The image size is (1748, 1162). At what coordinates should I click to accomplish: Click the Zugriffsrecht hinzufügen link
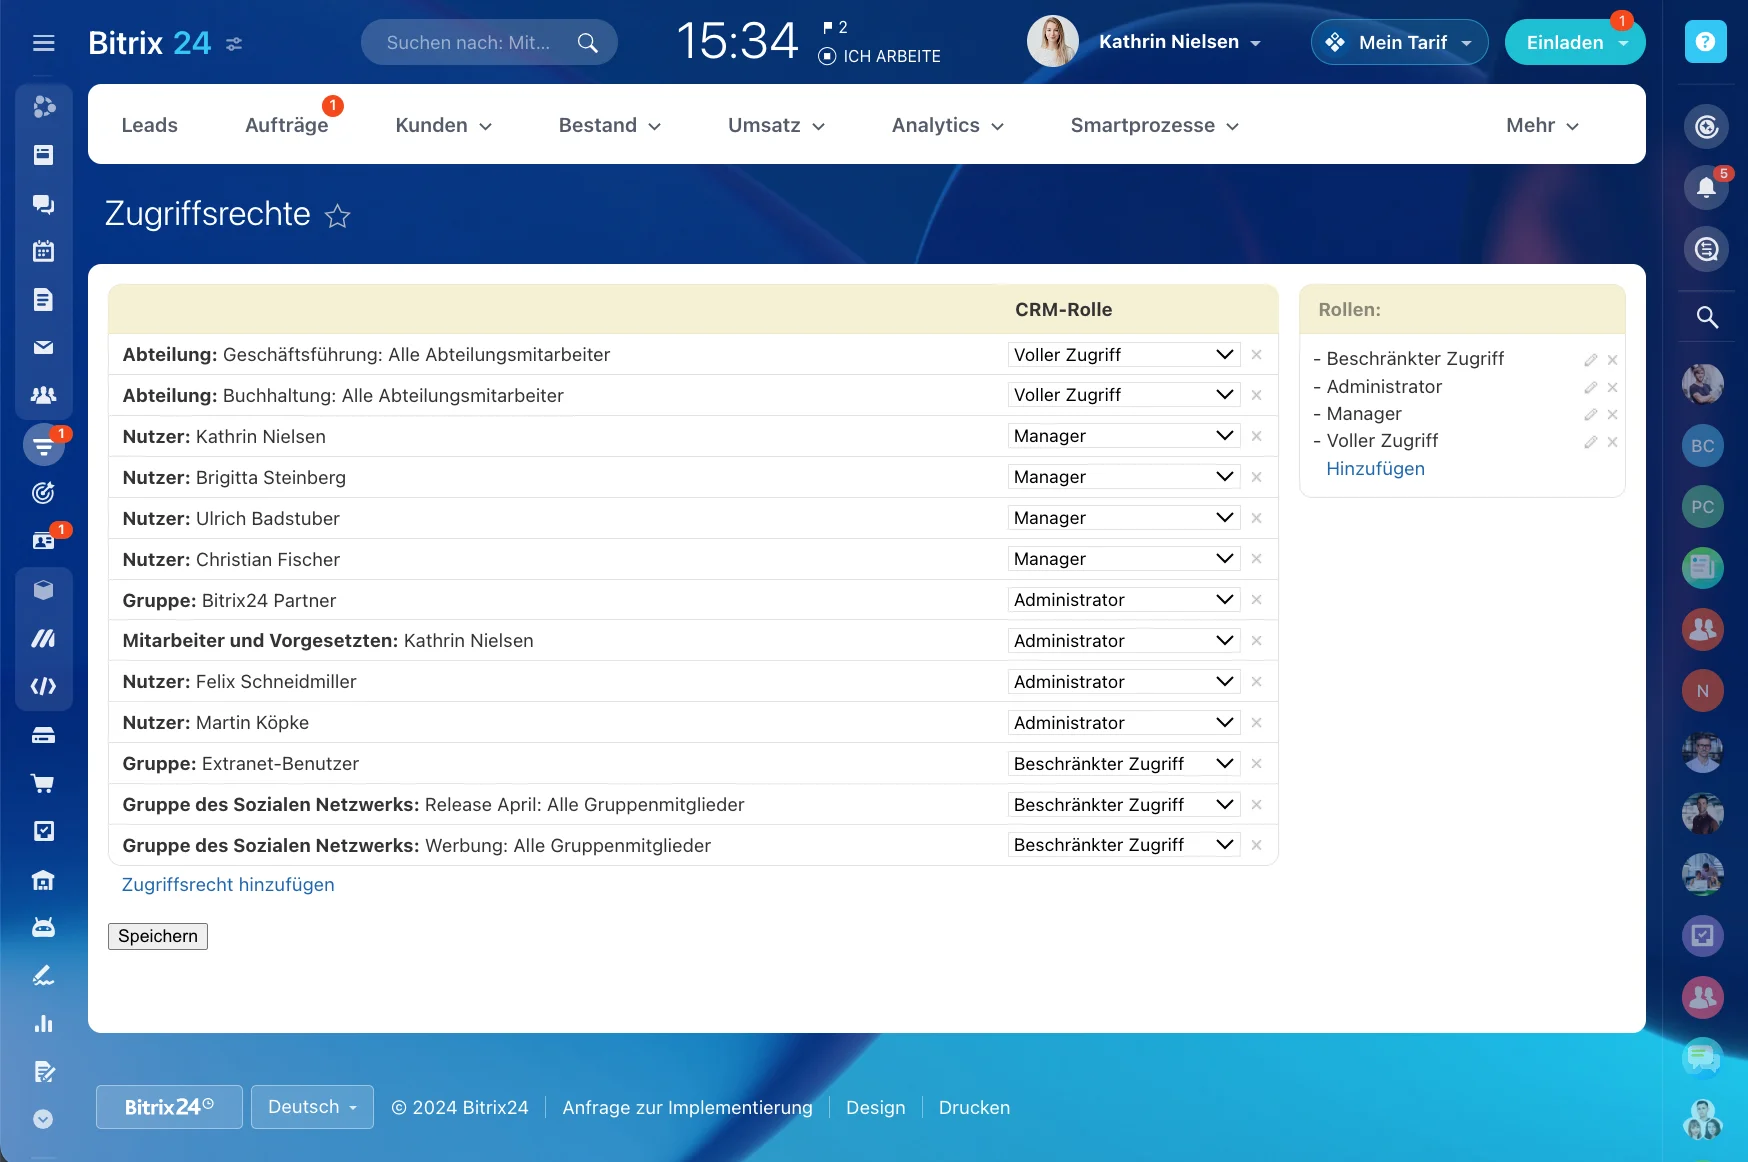coord(227,884)
